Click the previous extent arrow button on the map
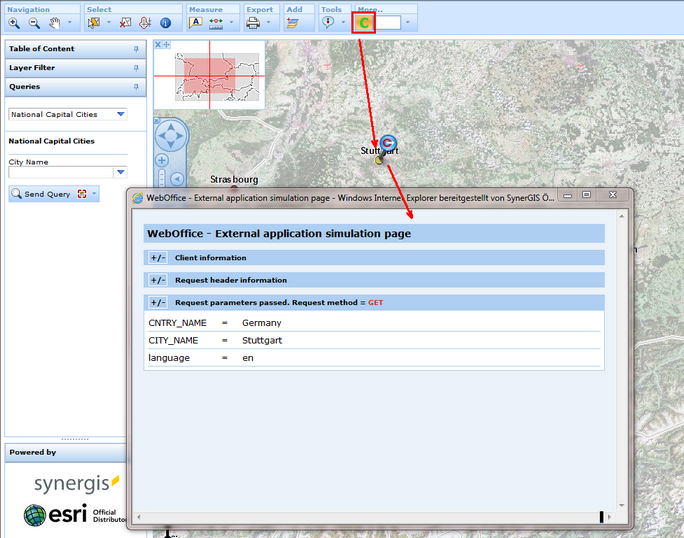684x538 pixels. click(x=177, y=179)
